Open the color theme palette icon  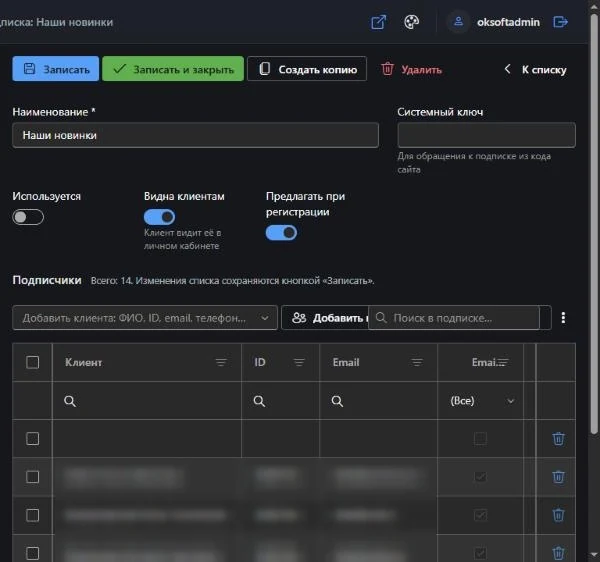click(411, 22)
